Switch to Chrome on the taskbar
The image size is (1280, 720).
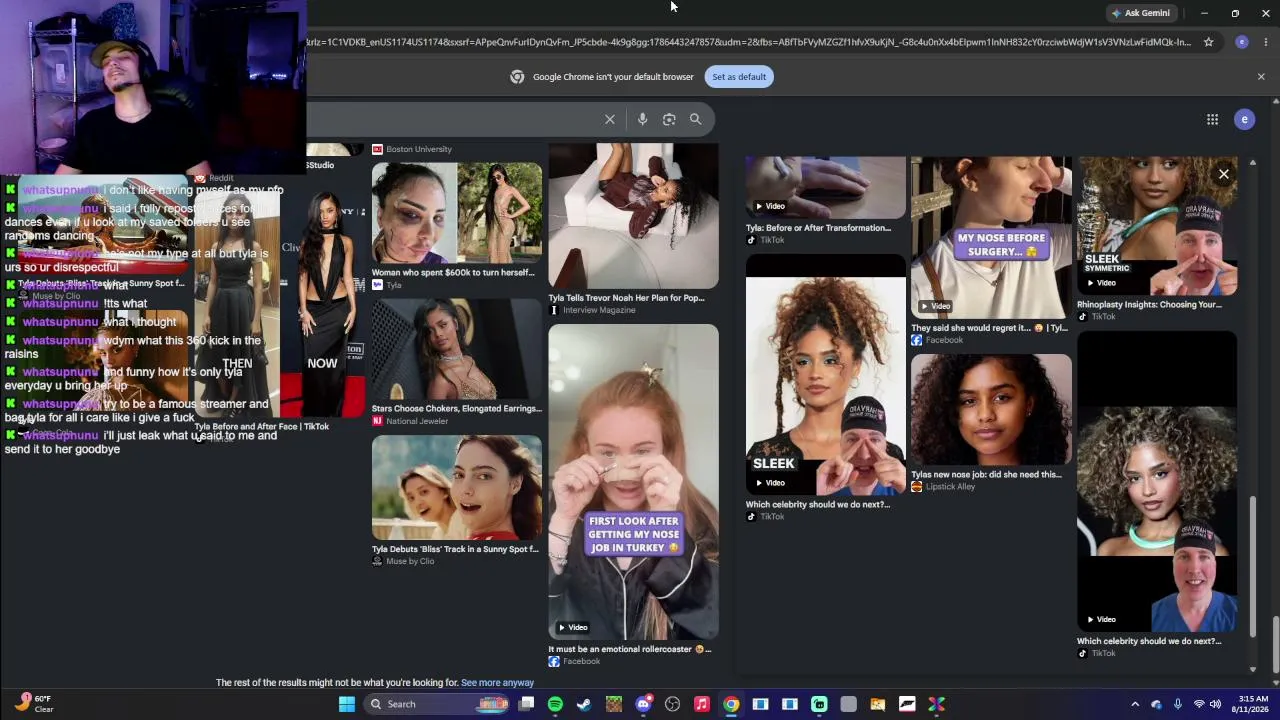(731, 704)
